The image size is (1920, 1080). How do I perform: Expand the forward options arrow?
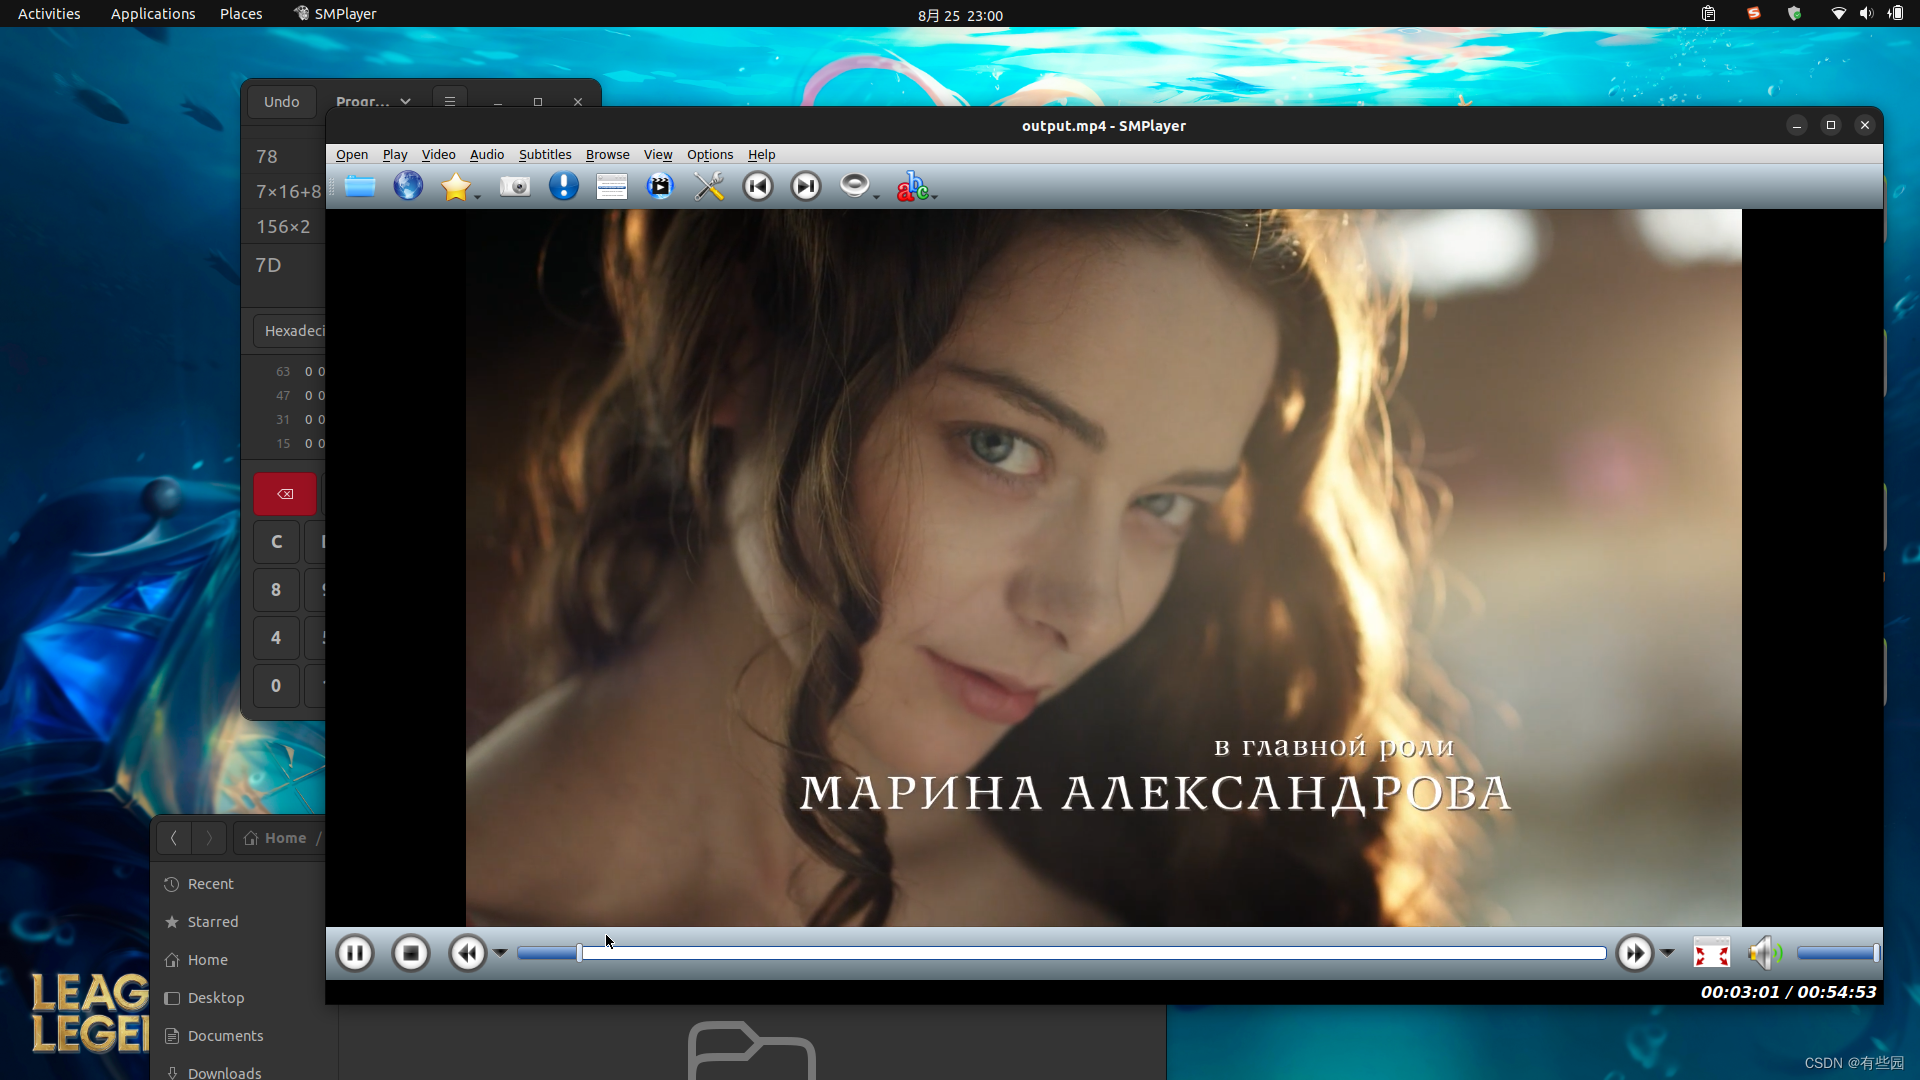(x=1667, y=953)
